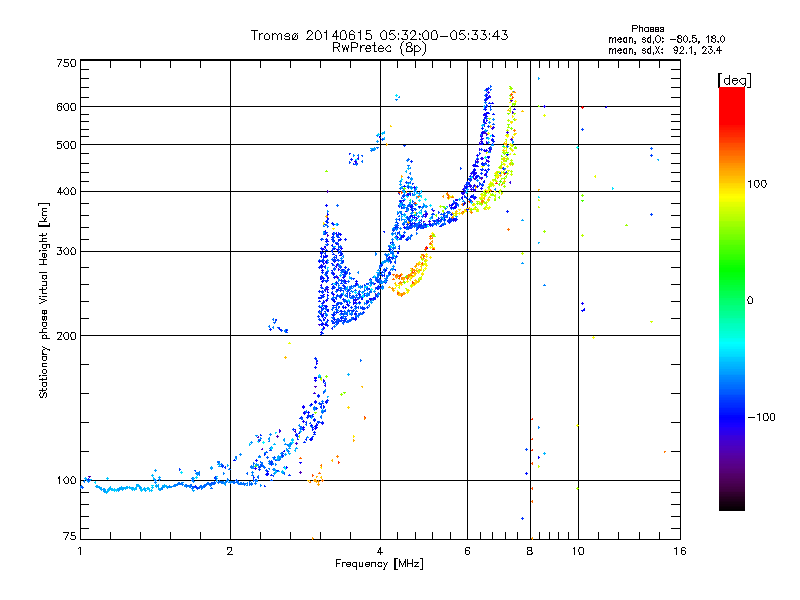Screen dimensions: 800x600
Task: Click the x-axis '10' frequency label
Action: click(578, 551)
